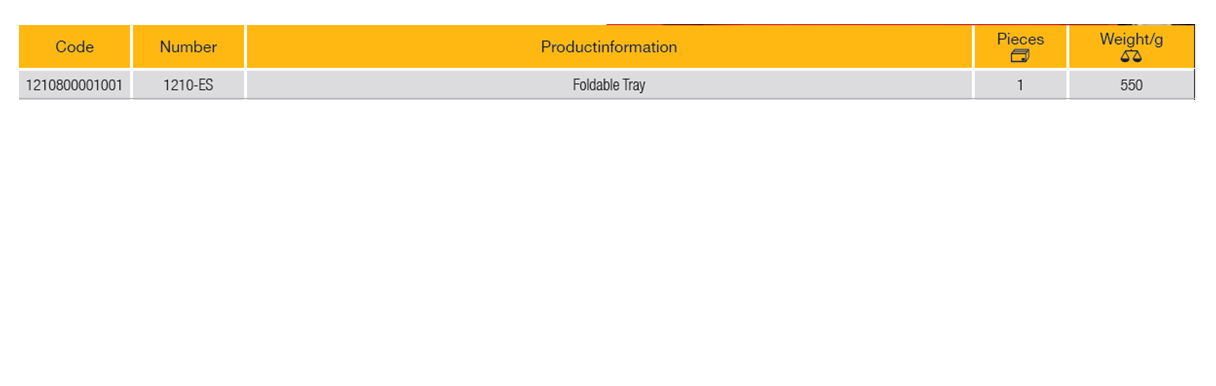Click the gray bottom border under Foldable Tray row
The width and height of the screenshot is (1216, 386).
point(609,99)
